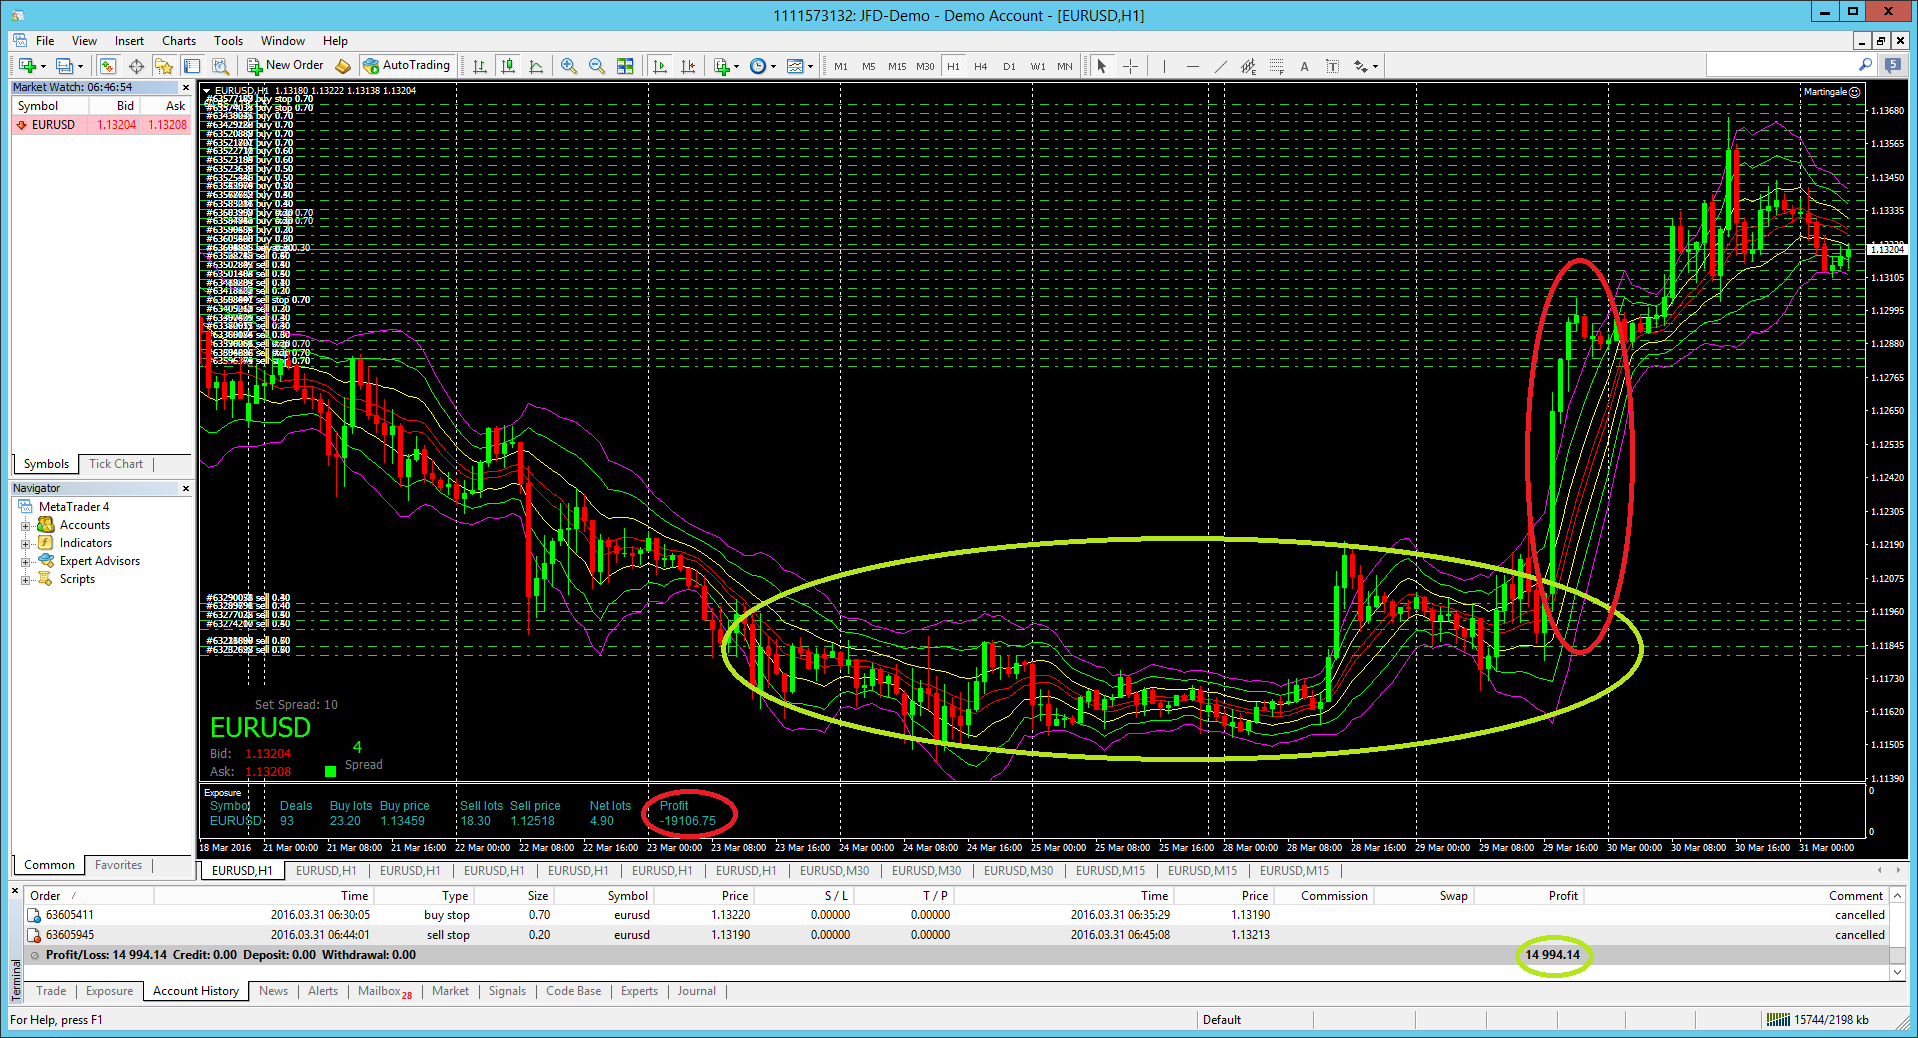Choose the Draw Trendline tool

[x=1220, y=66]
